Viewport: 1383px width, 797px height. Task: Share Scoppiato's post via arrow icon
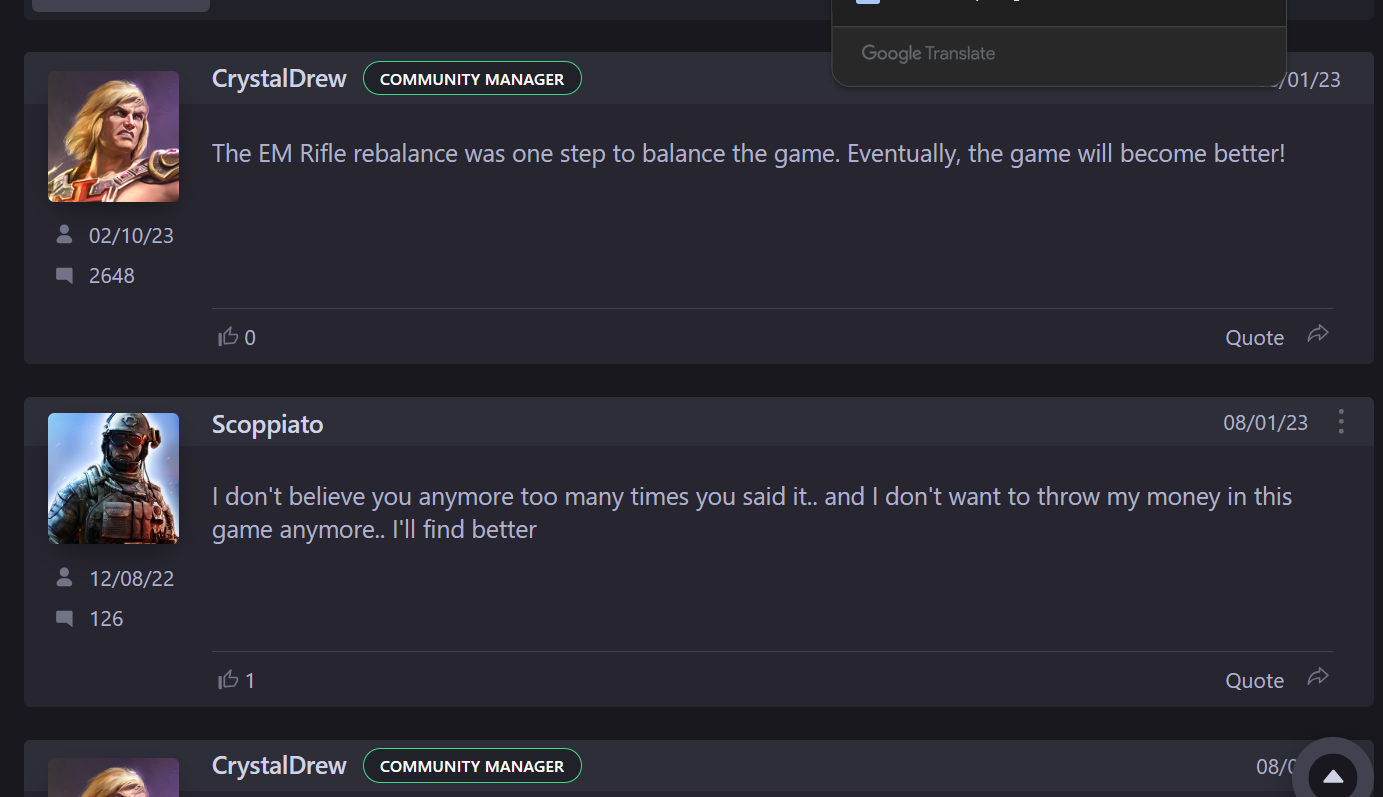(x=1318, y=678)
